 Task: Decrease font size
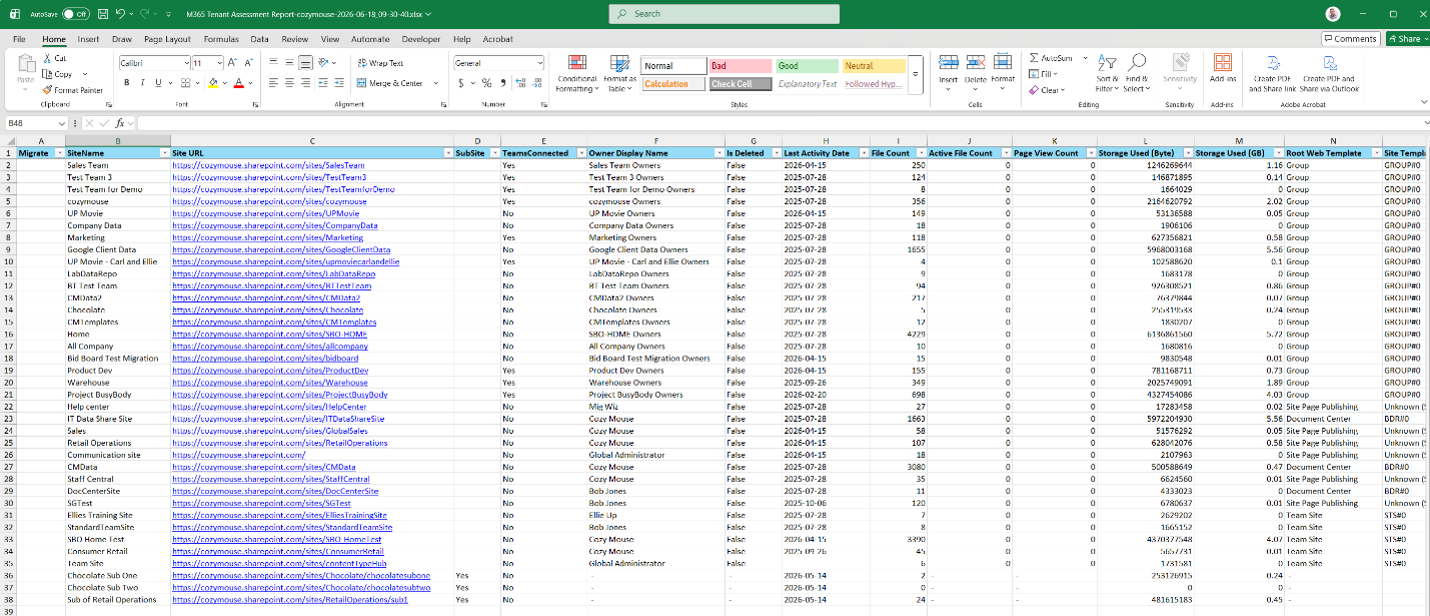click(x=246, y=63)
